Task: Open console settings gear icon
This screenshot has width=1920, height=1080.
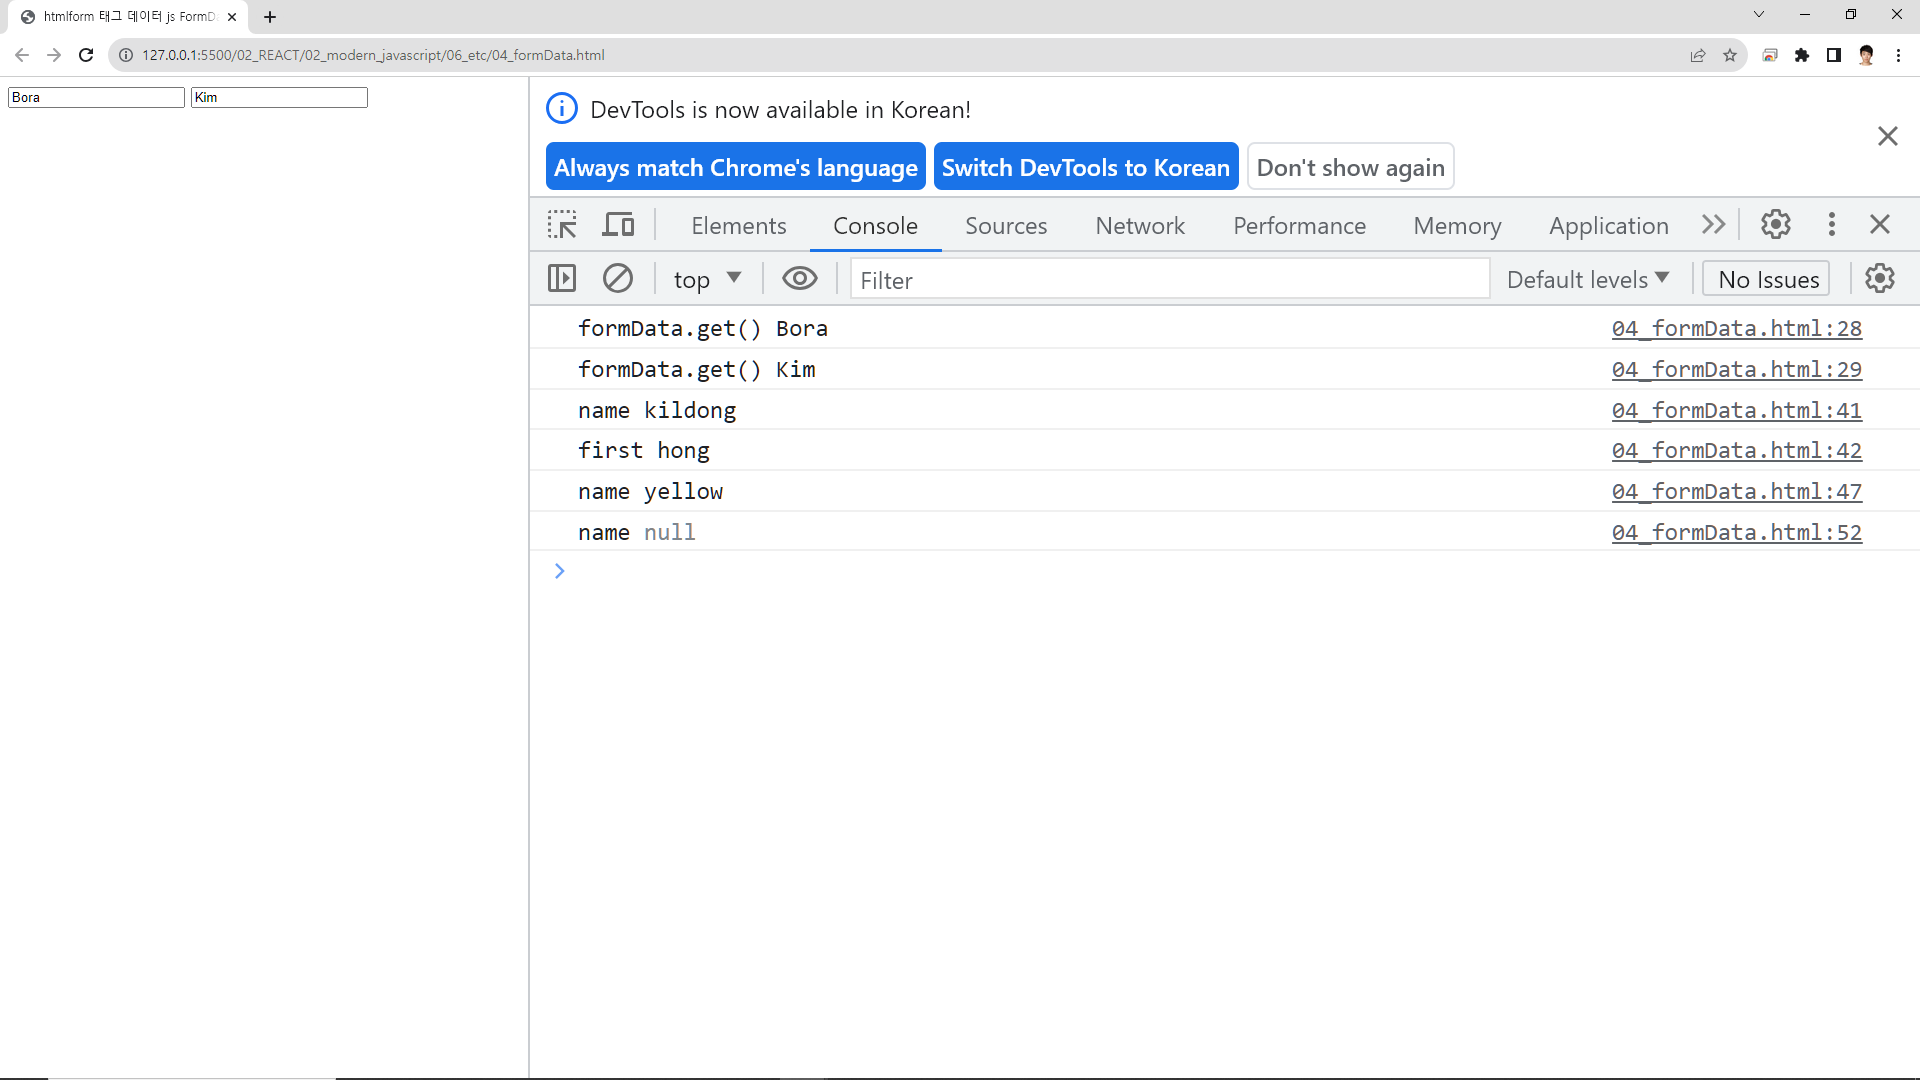Action: click(x=1880, y=278)
